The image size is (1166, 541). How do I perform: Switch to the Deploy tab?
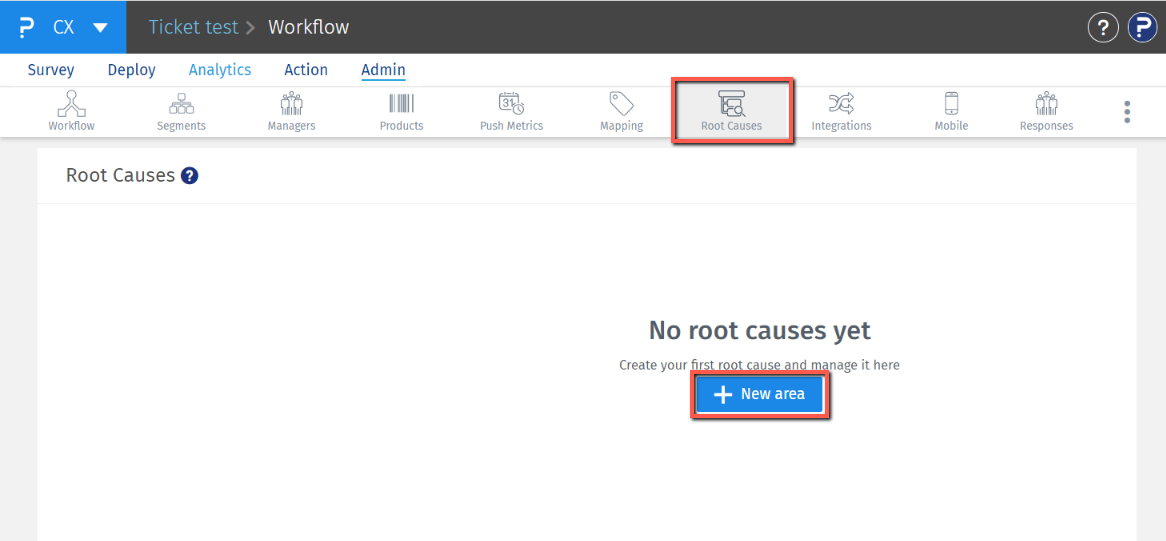[x=132, y=70]
